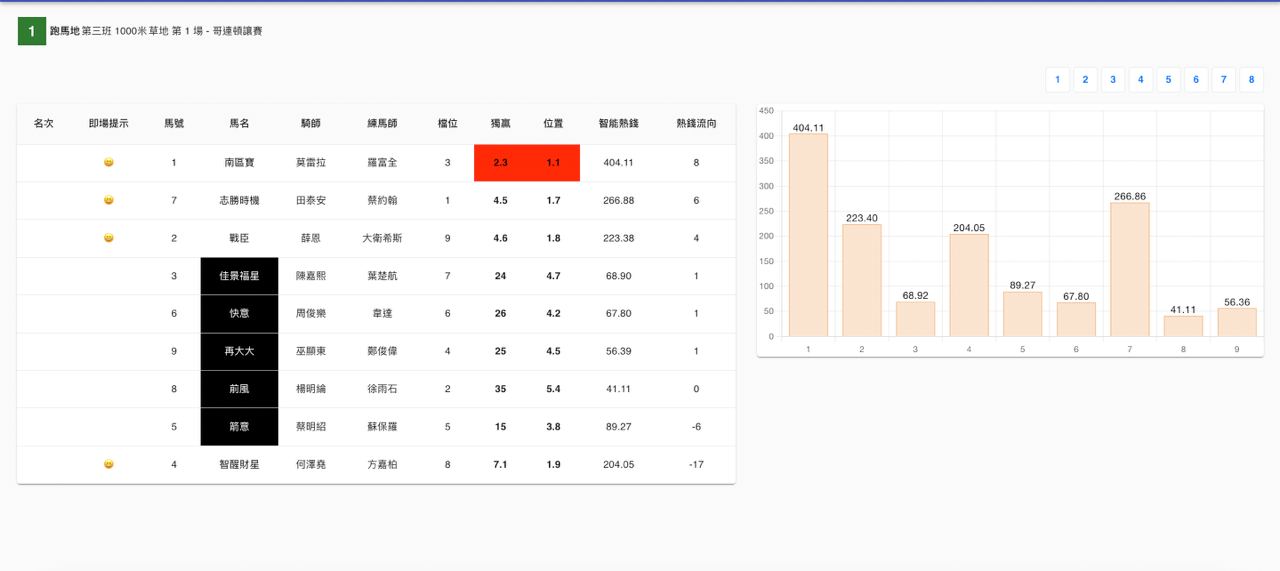1280x571 pixels.
Task: Switch to race 2 in the race selector
Action: (1085, 80)
